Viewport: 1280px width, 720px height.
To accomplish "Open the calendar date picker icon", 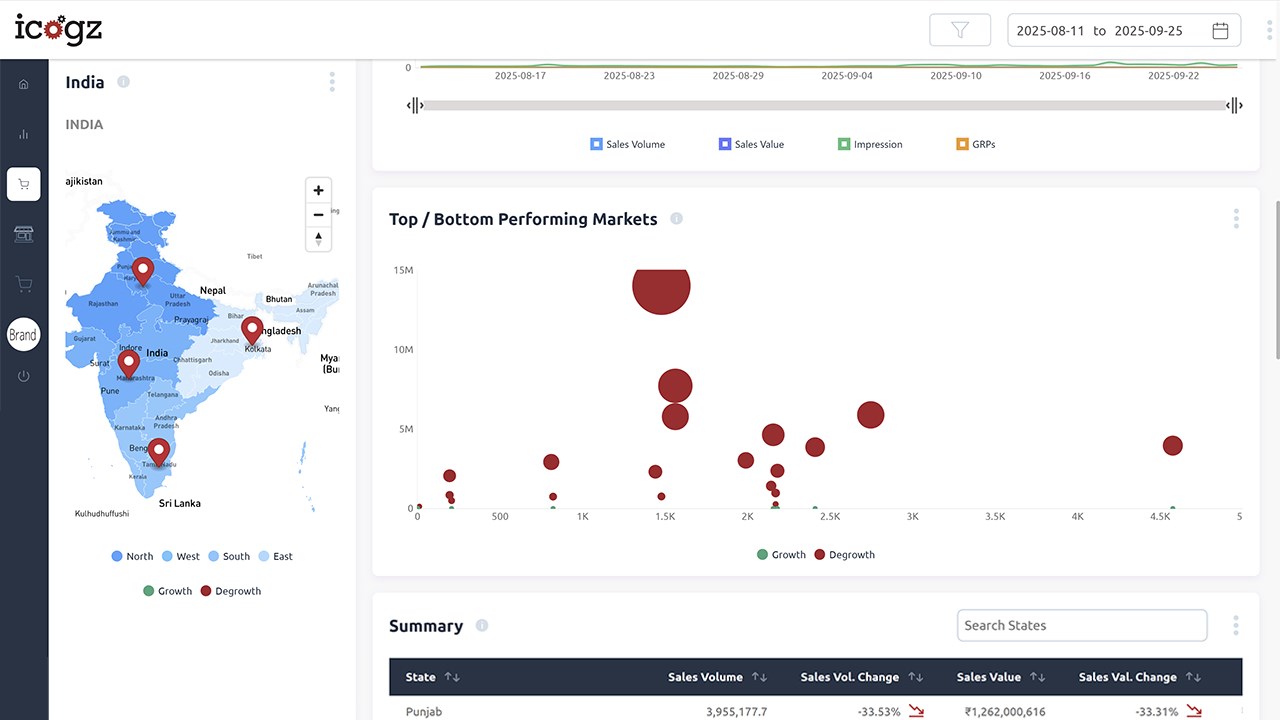I will 1220,30.
